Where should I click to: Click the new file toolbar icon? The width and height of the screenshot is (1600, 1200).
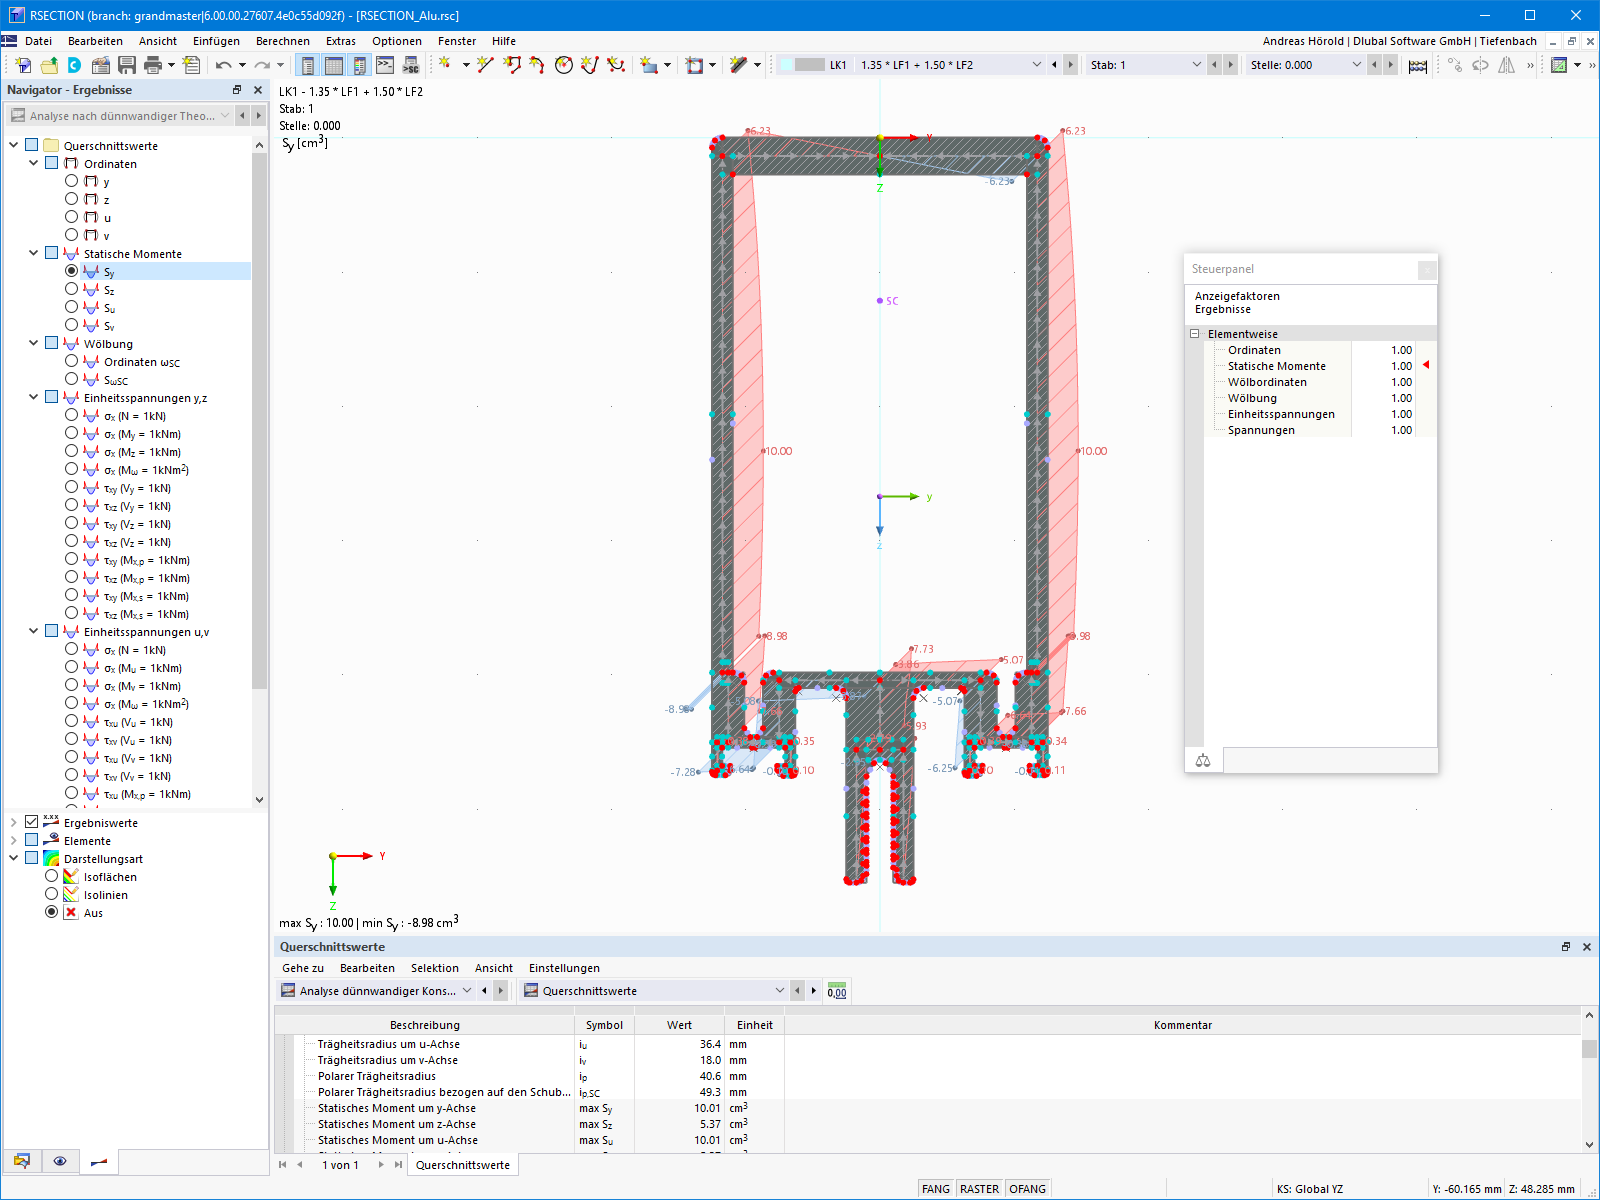coord(23,65)
